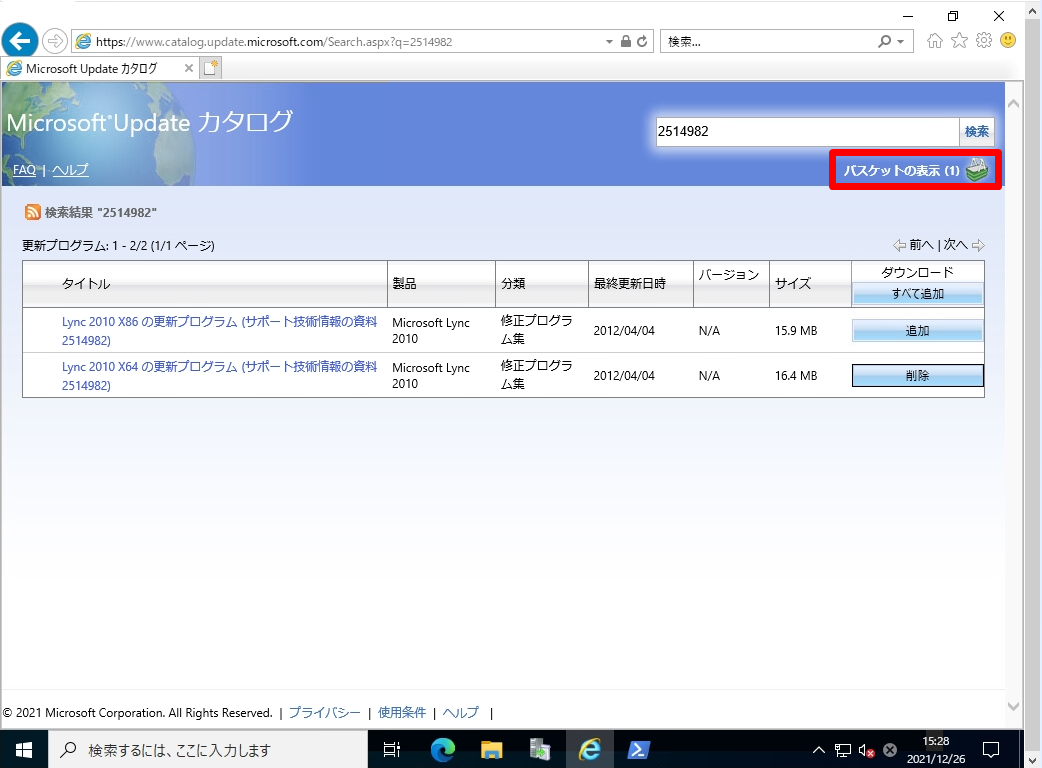The width and height of the screenshot is (1042, 768).
Task: Sort by the 最終更新日時 column header
Action: pyautogui.click(x=629, y=284)
